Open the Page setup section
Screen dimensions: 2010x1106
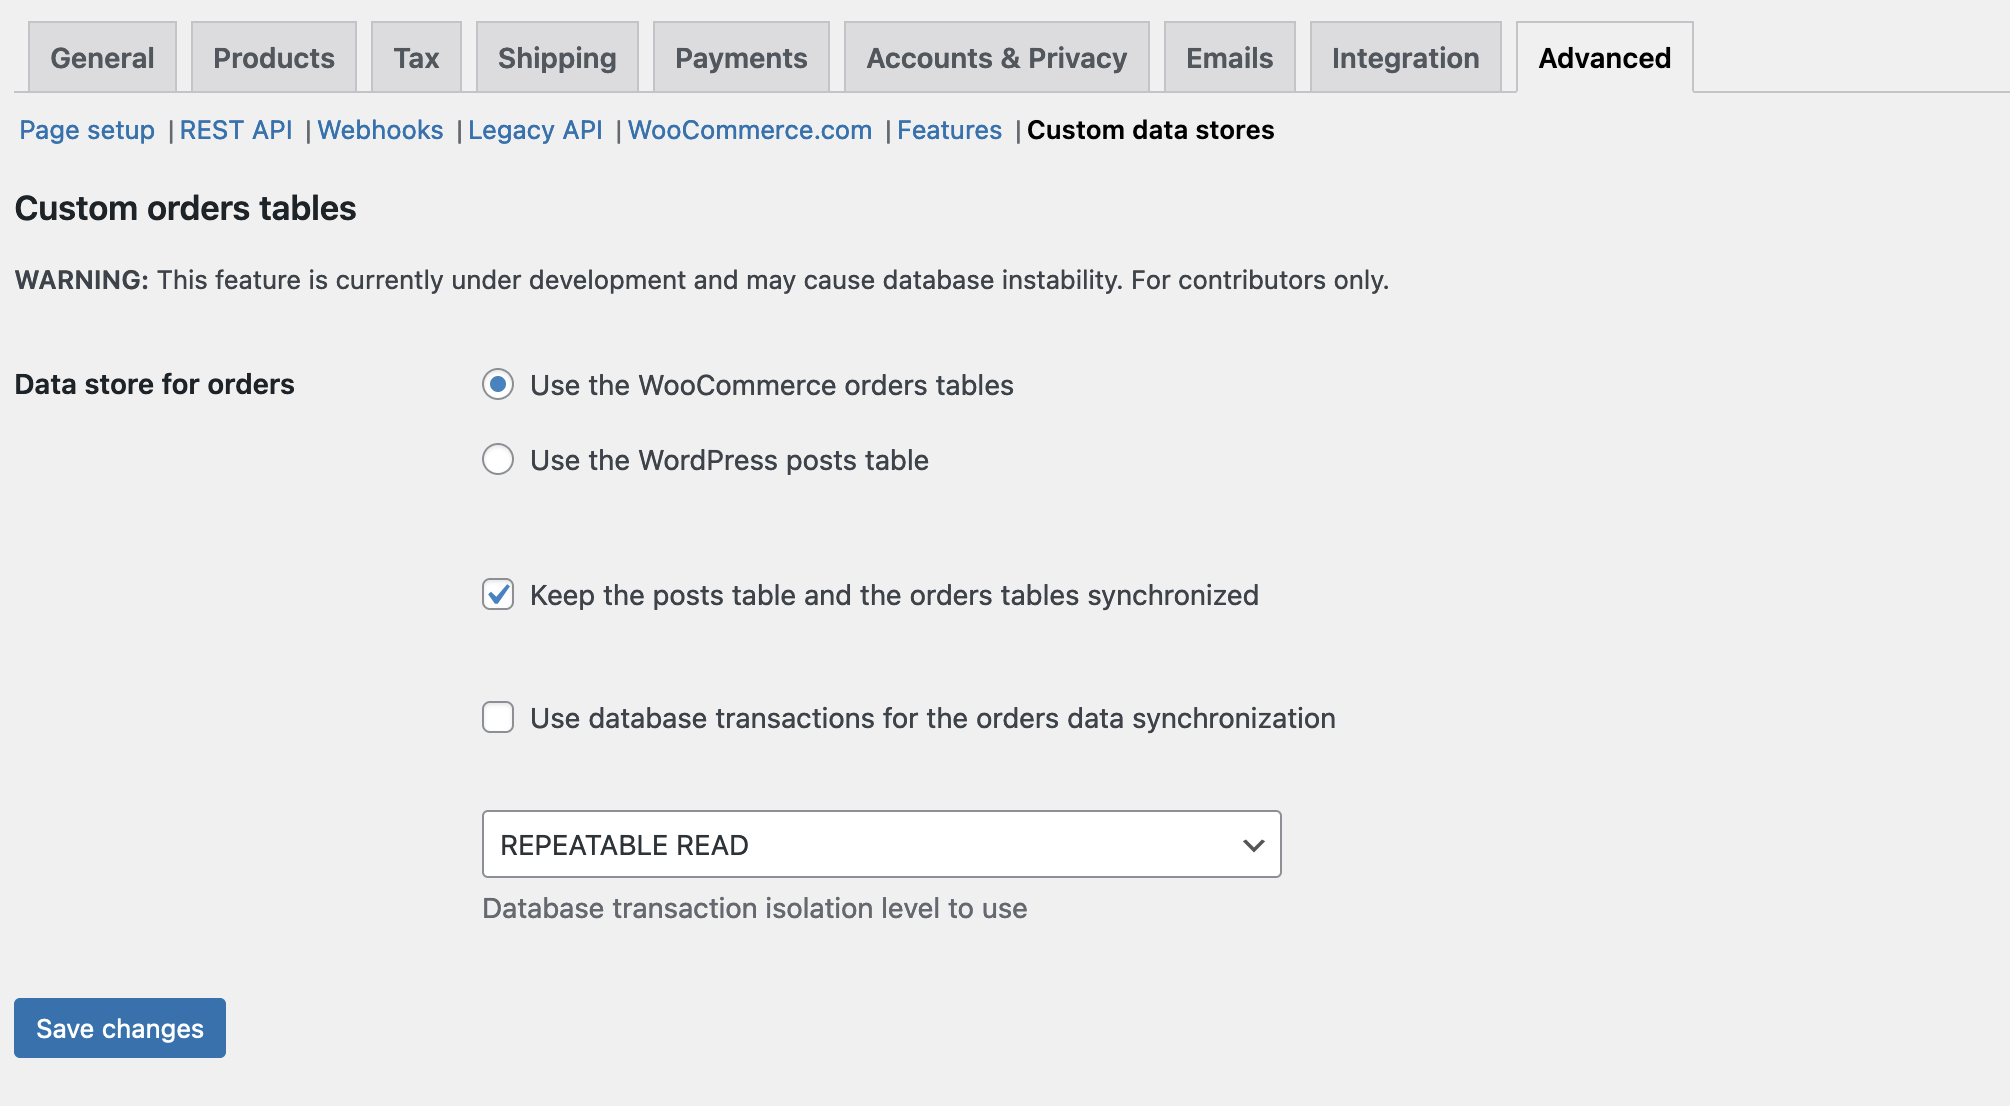86,130
